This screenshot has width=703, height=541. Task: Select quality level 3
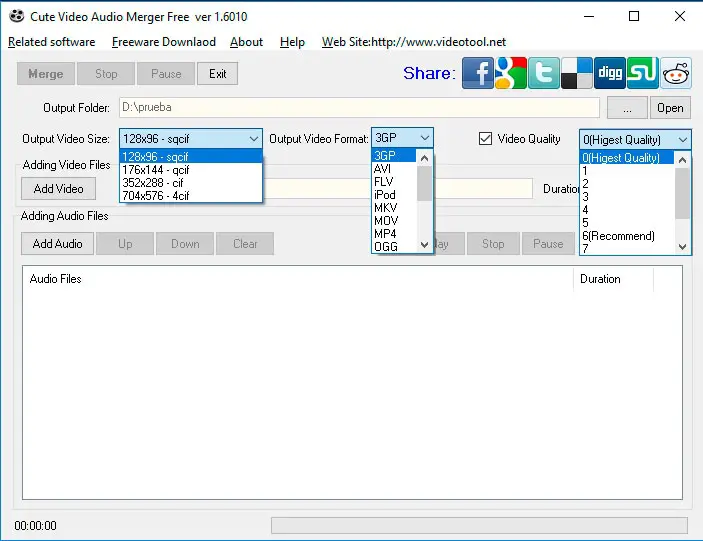click(x=627, y=197)
